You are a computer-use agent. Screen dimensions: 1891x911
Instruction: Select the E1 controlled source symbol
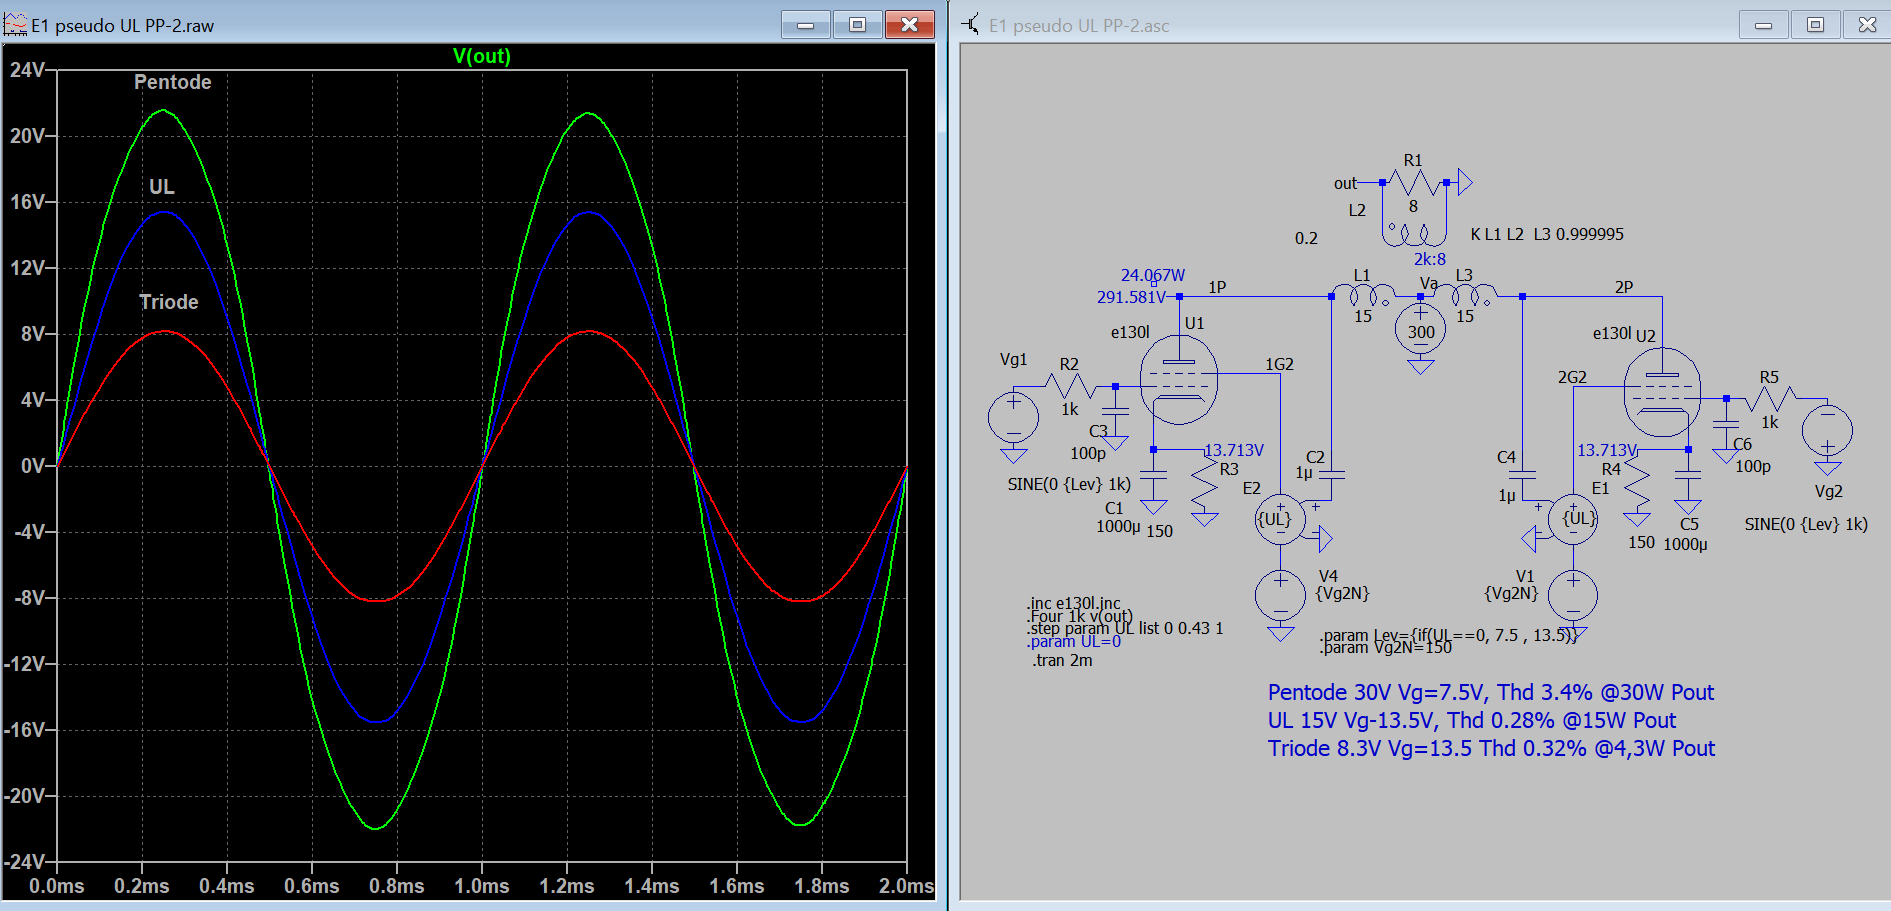(1573, 519)
